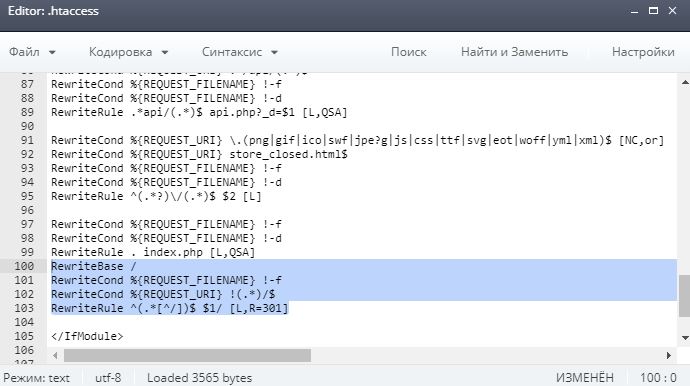The image size is (690, 386).
Task: Click the 'store_closed.html$' text
Action: (x=289, y=154)
